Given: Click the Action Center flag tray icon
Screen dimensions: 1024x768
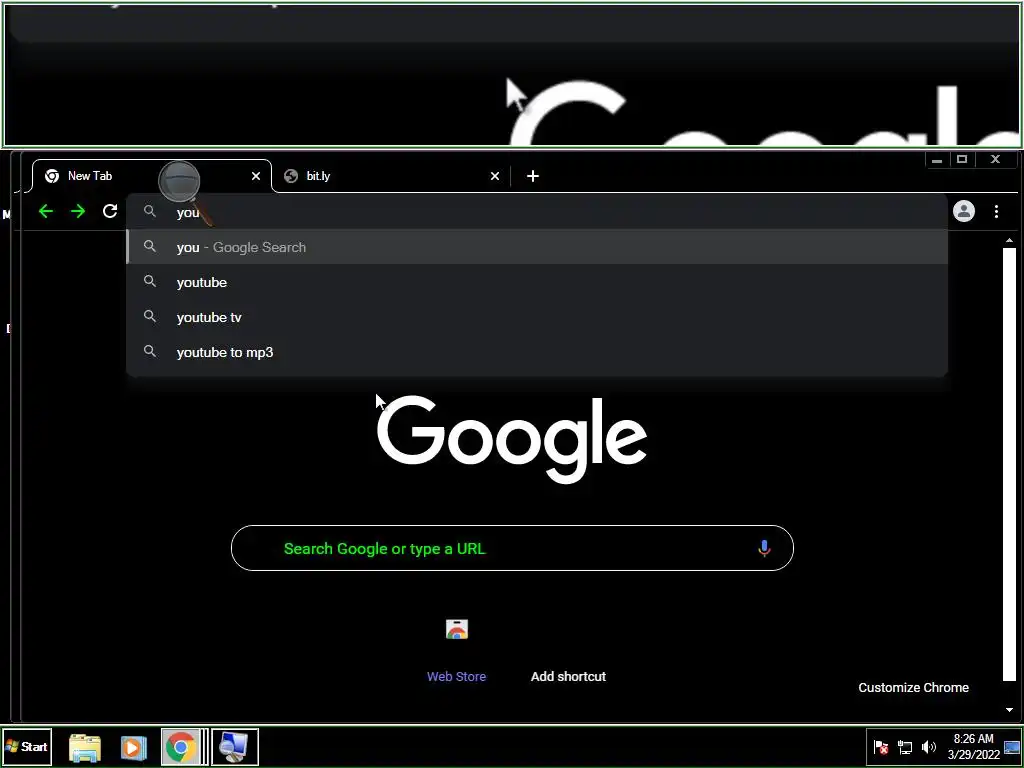Looking at the screenshot, I should (x=880, y=746).
